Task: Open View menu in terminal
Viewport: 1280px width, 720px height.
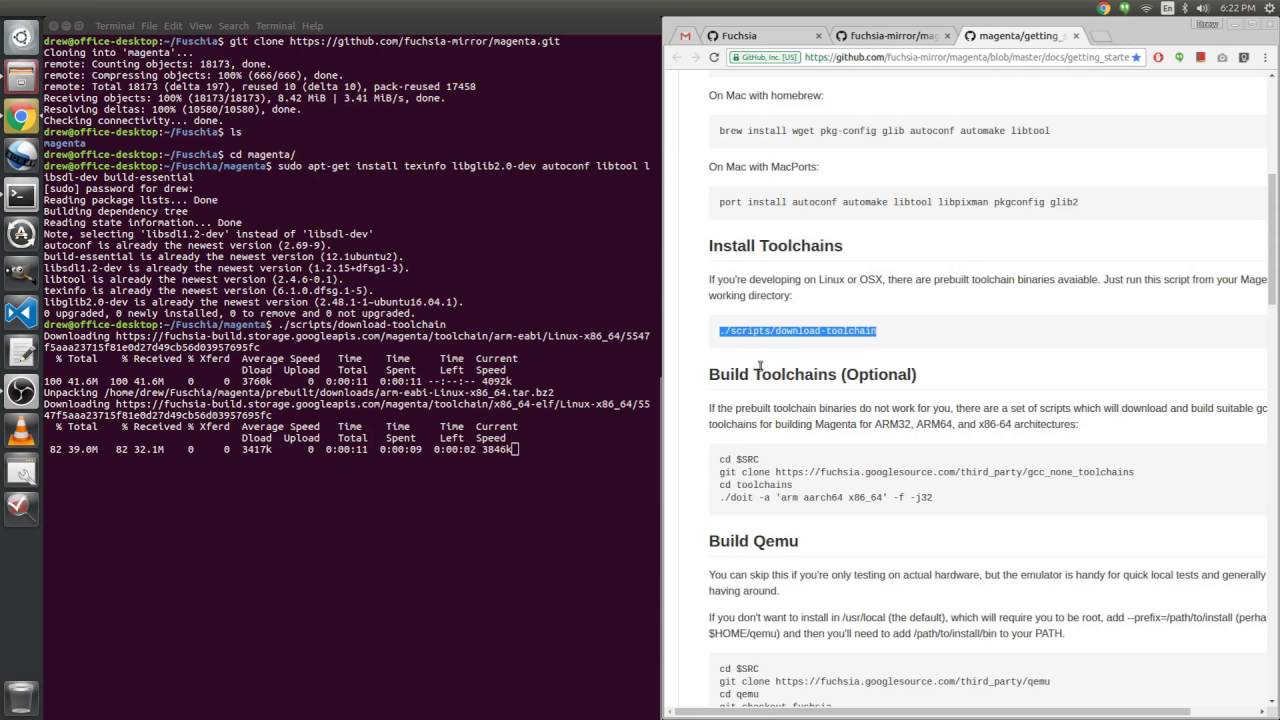Action: [x=200, y=26]
